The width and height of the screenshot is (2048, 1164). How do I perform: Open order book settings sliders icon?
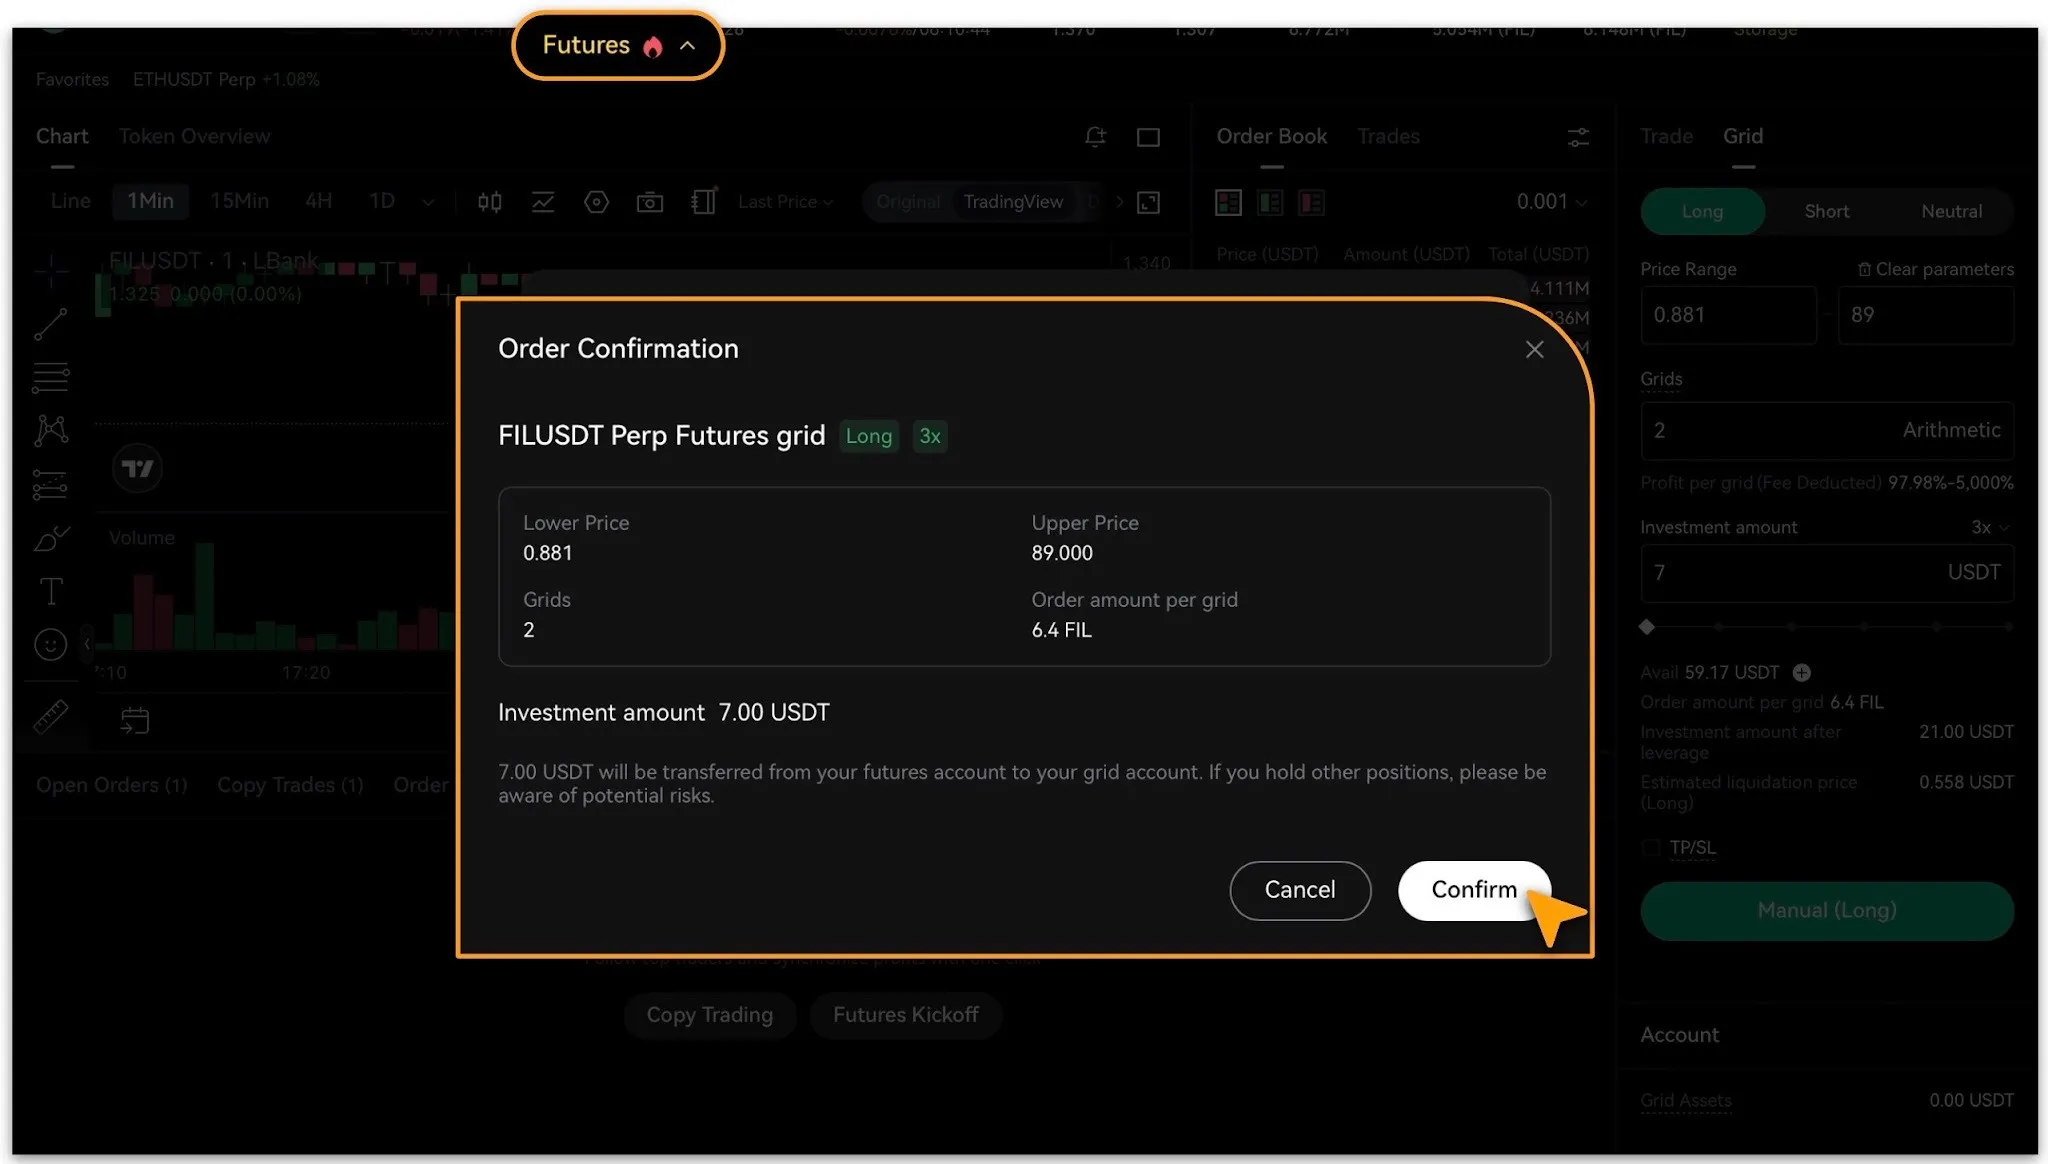[1578, 137]
